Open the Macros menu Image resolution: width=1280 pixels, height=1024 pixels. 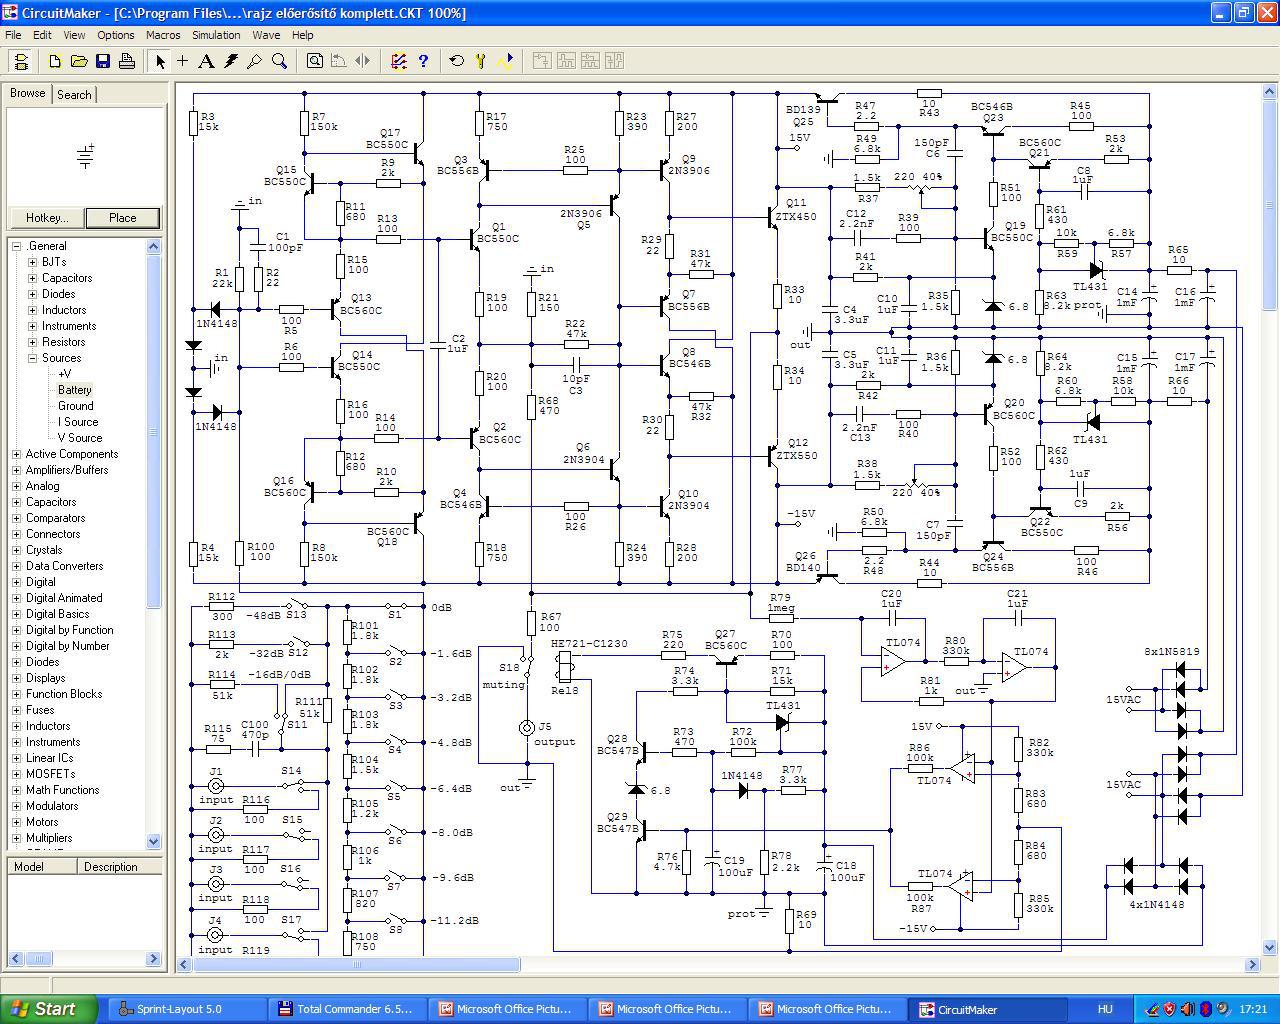(163, 35)
